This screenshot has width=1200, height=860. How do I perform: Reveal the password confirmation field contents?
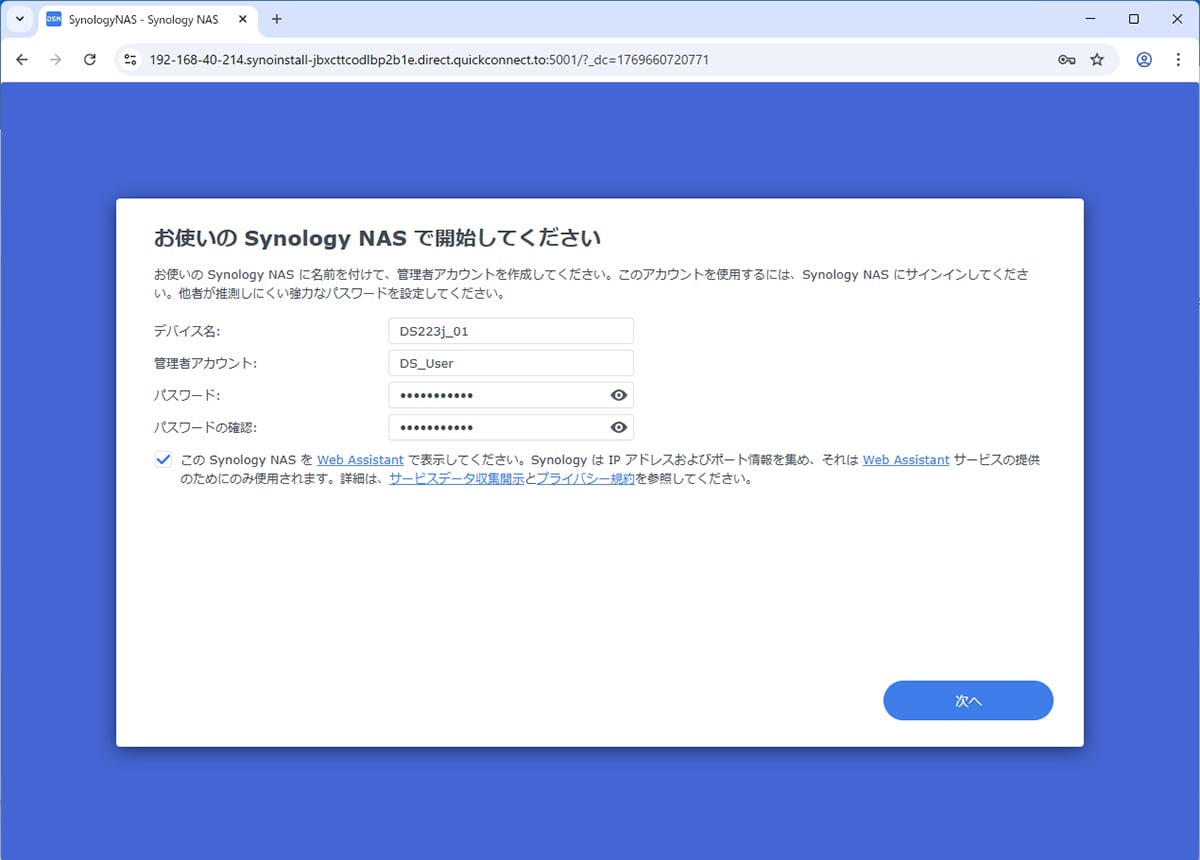tap(619, 428)
